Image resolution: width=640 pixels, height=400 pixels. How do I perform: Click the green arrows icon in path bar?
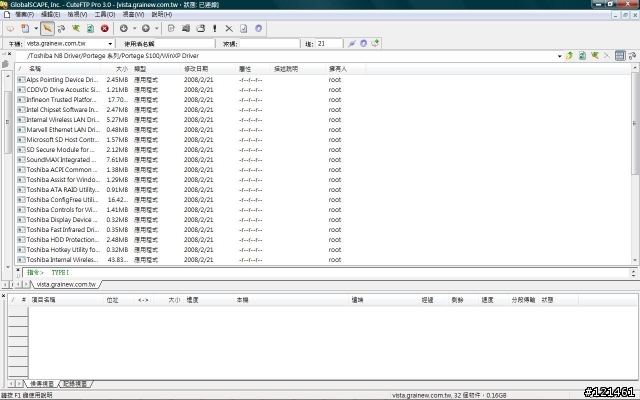click(595, 56)
